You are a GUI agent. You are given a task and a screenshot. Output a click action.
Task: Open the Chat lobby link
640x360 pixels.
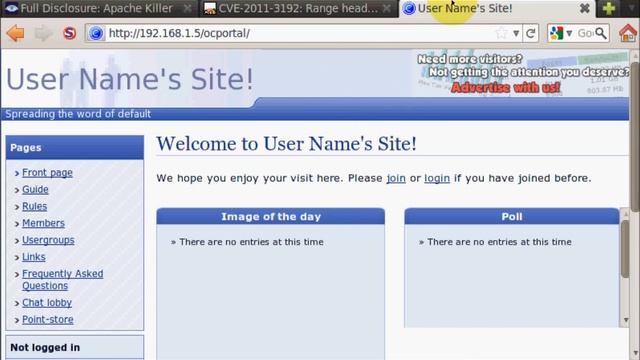[x=47, y=303]
